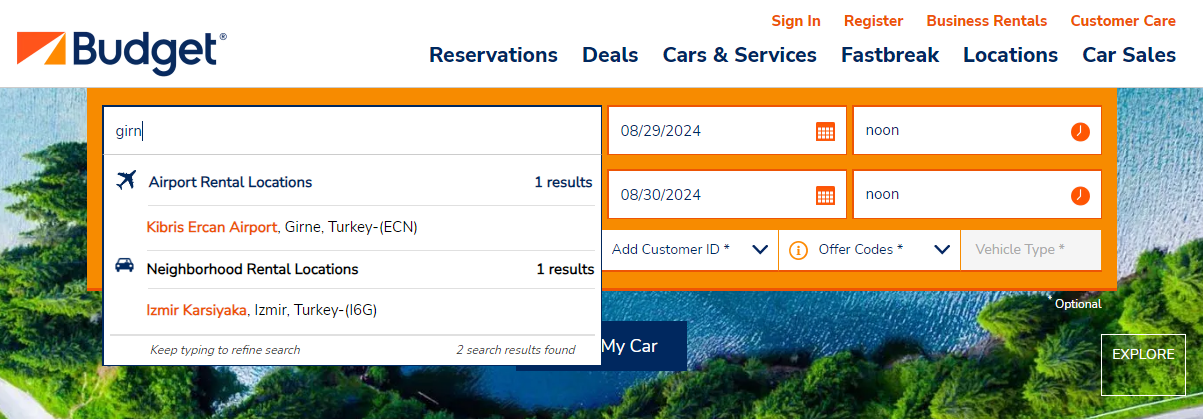1203x419 pixels.
Task: Click the Budget logo
Action: tap(121, 52)
